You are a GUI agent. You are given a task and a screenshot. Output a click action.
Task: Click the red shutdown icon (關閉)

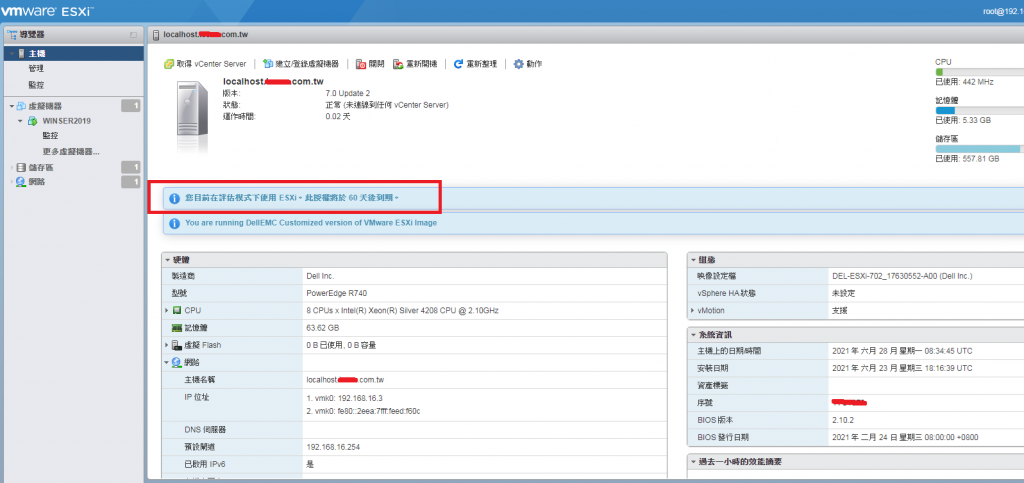pos(360,64)
